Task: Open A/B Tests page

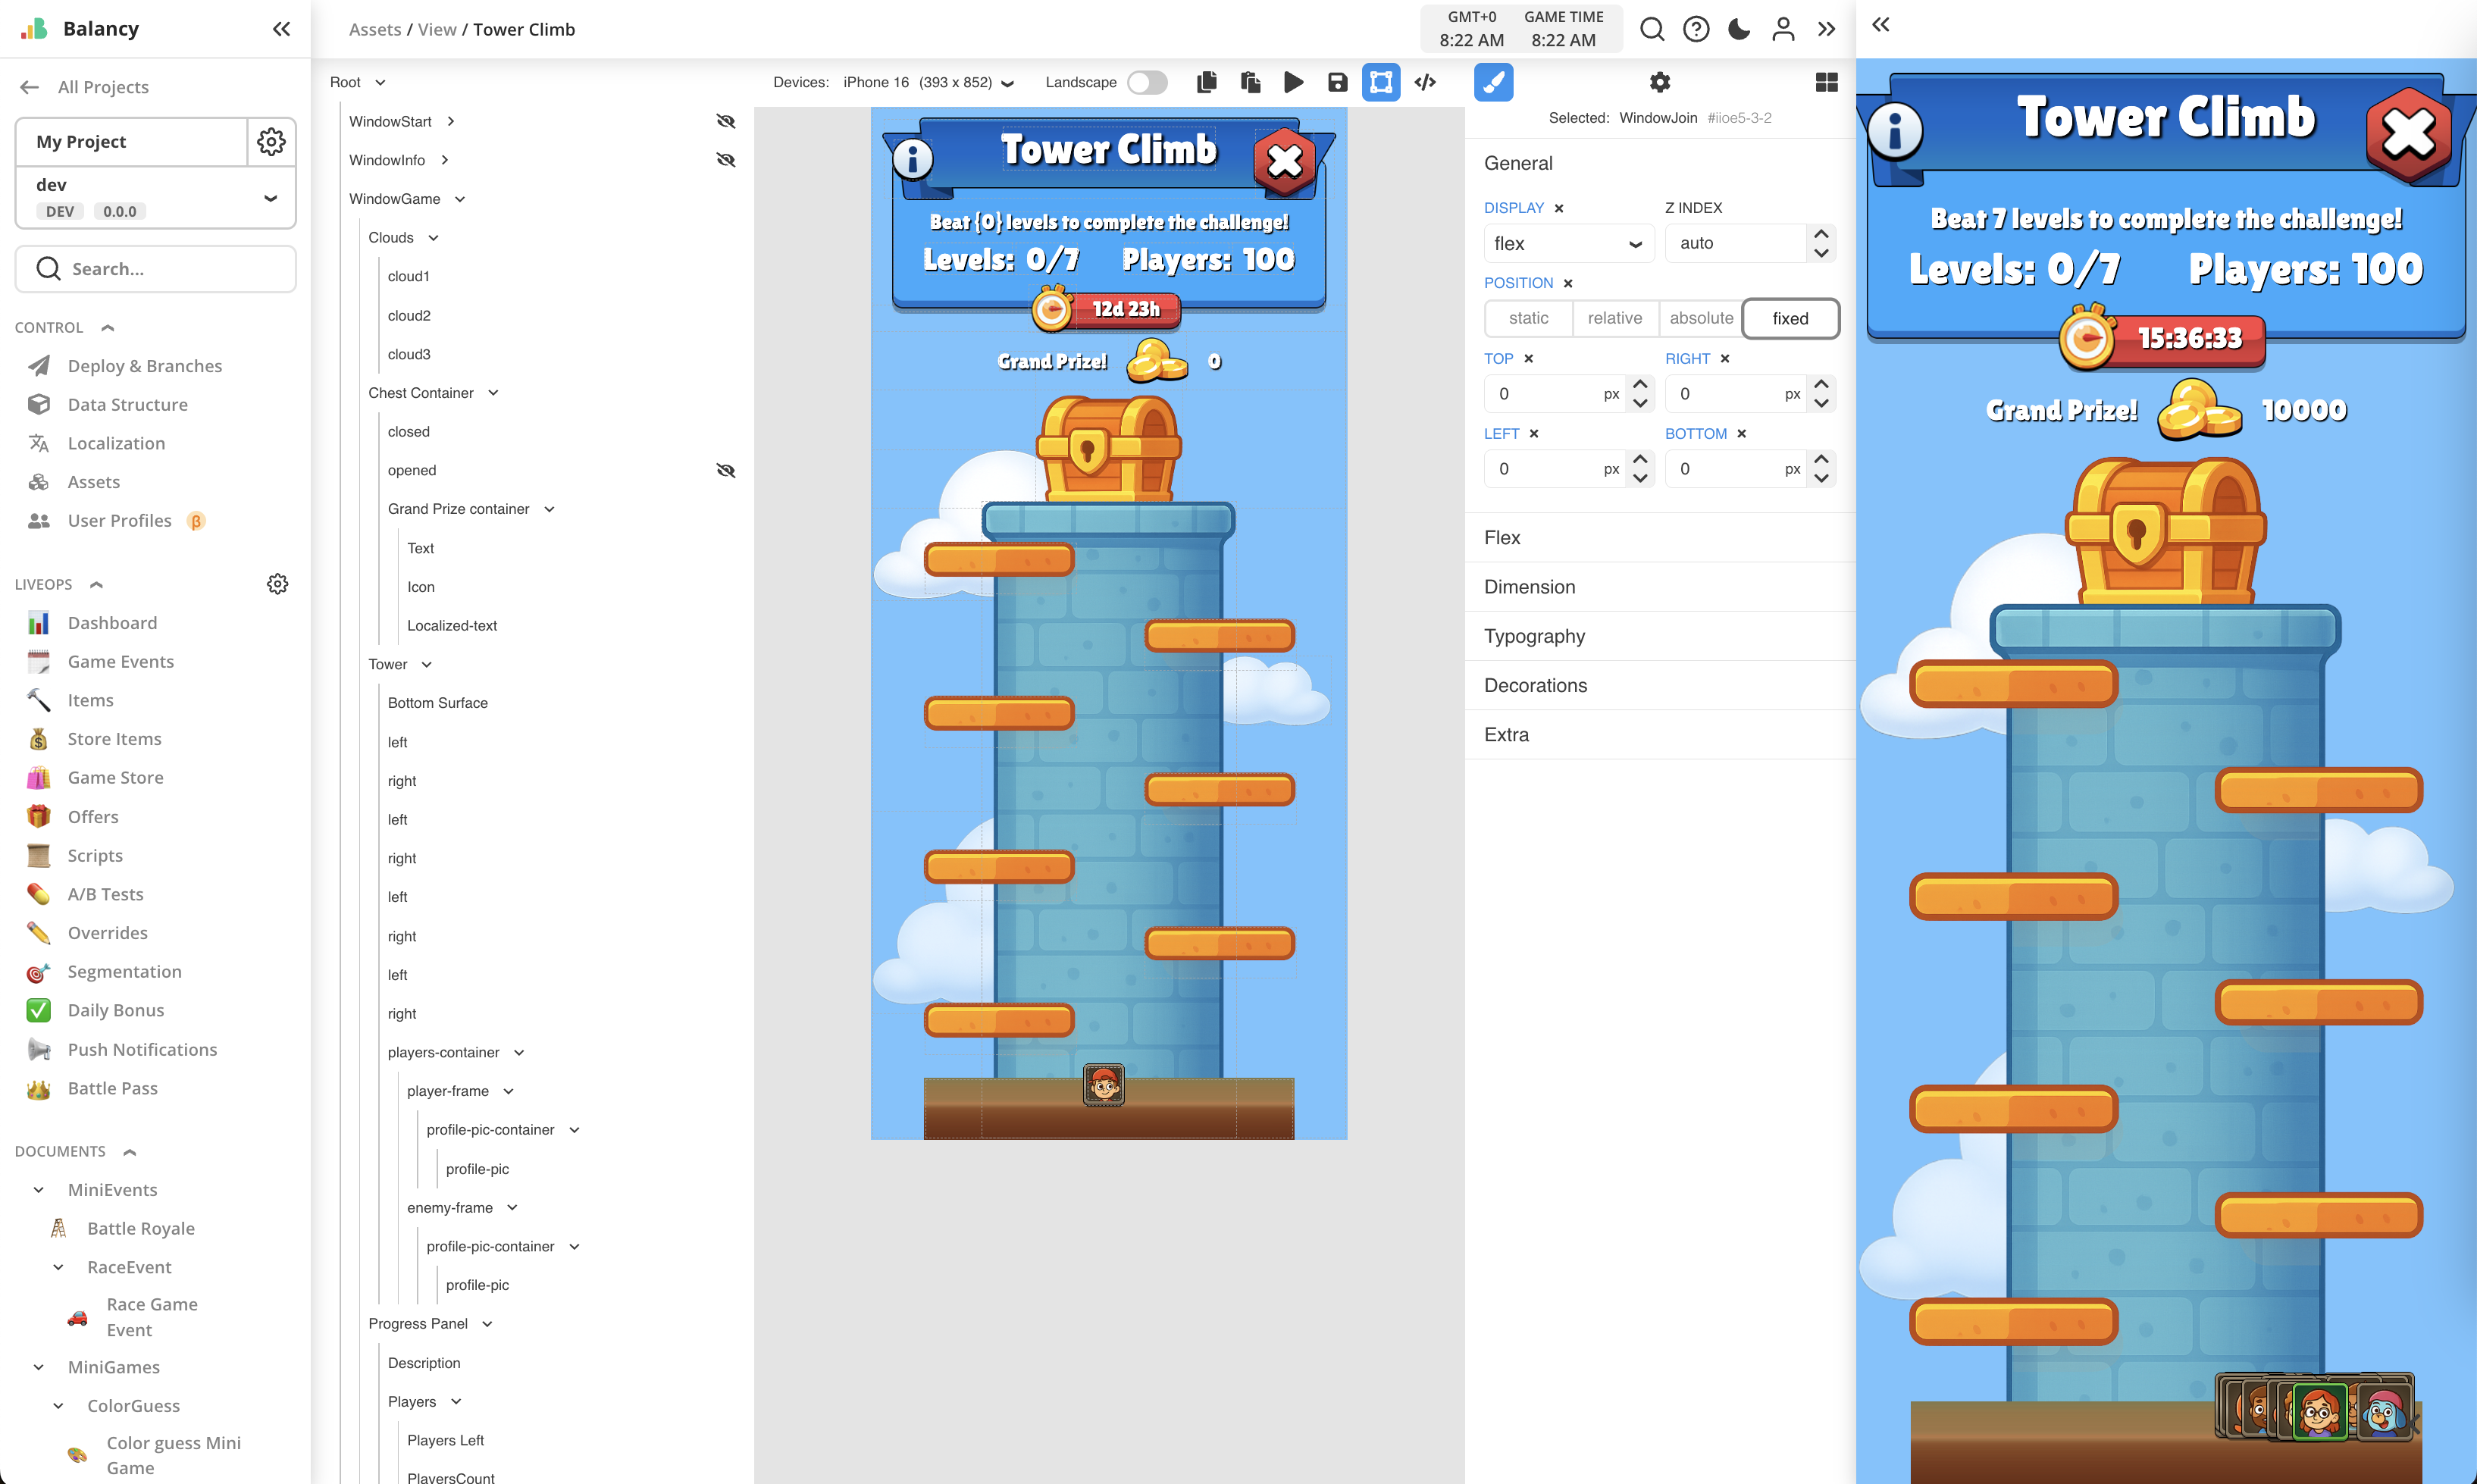Action: pyautogui.click(x=105, y=894)
